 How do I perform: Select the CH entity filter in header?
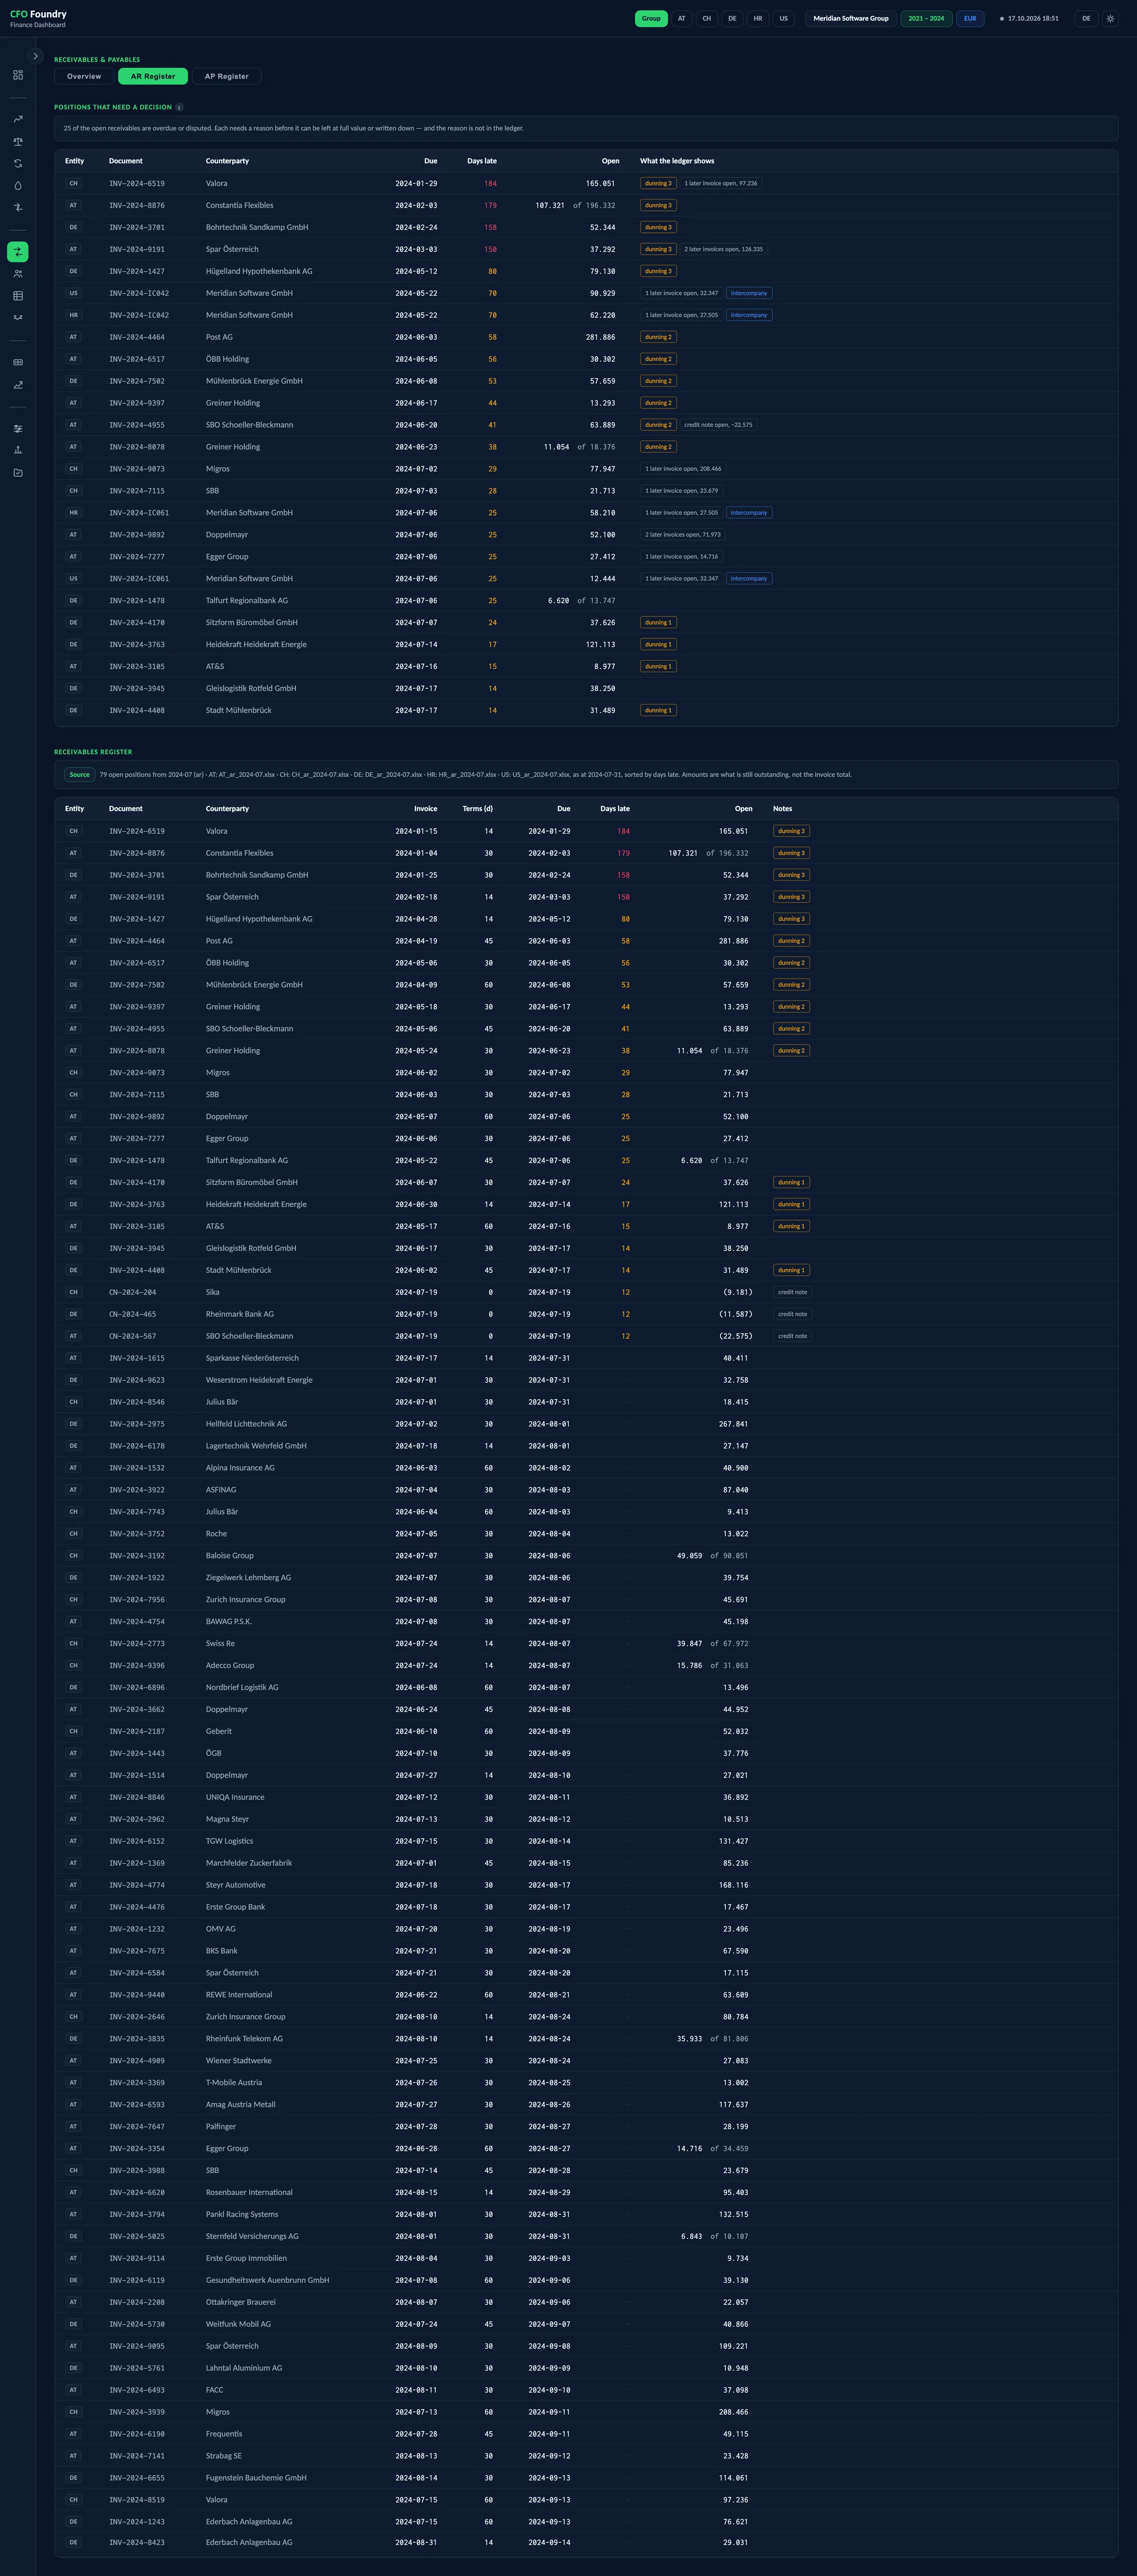coord(707,18)
